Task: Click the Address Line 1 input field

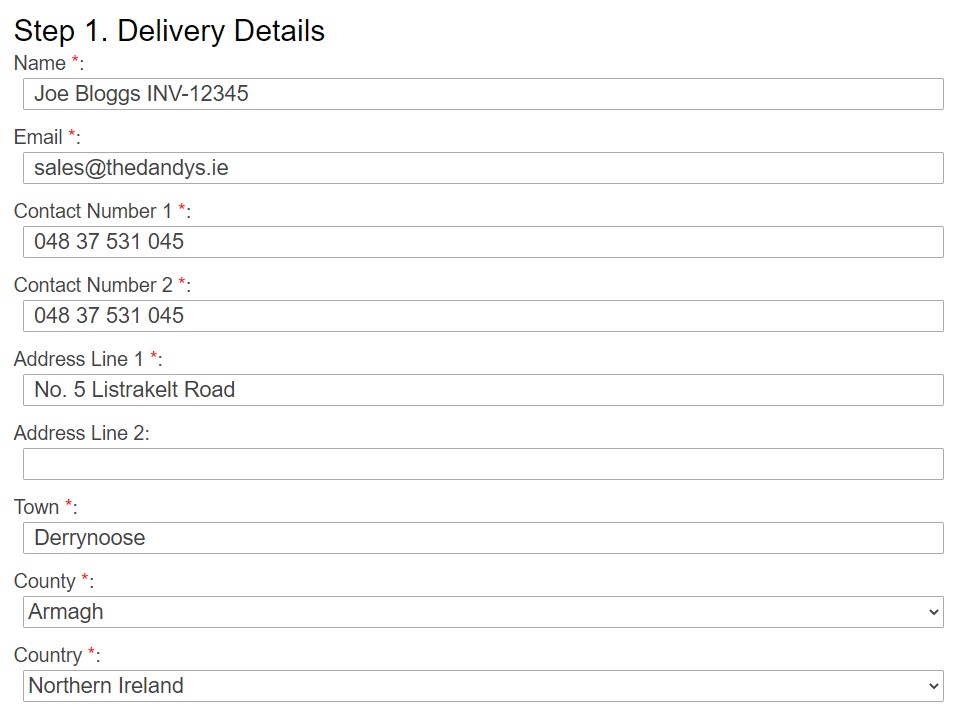Action: click(x=483, y=390)
